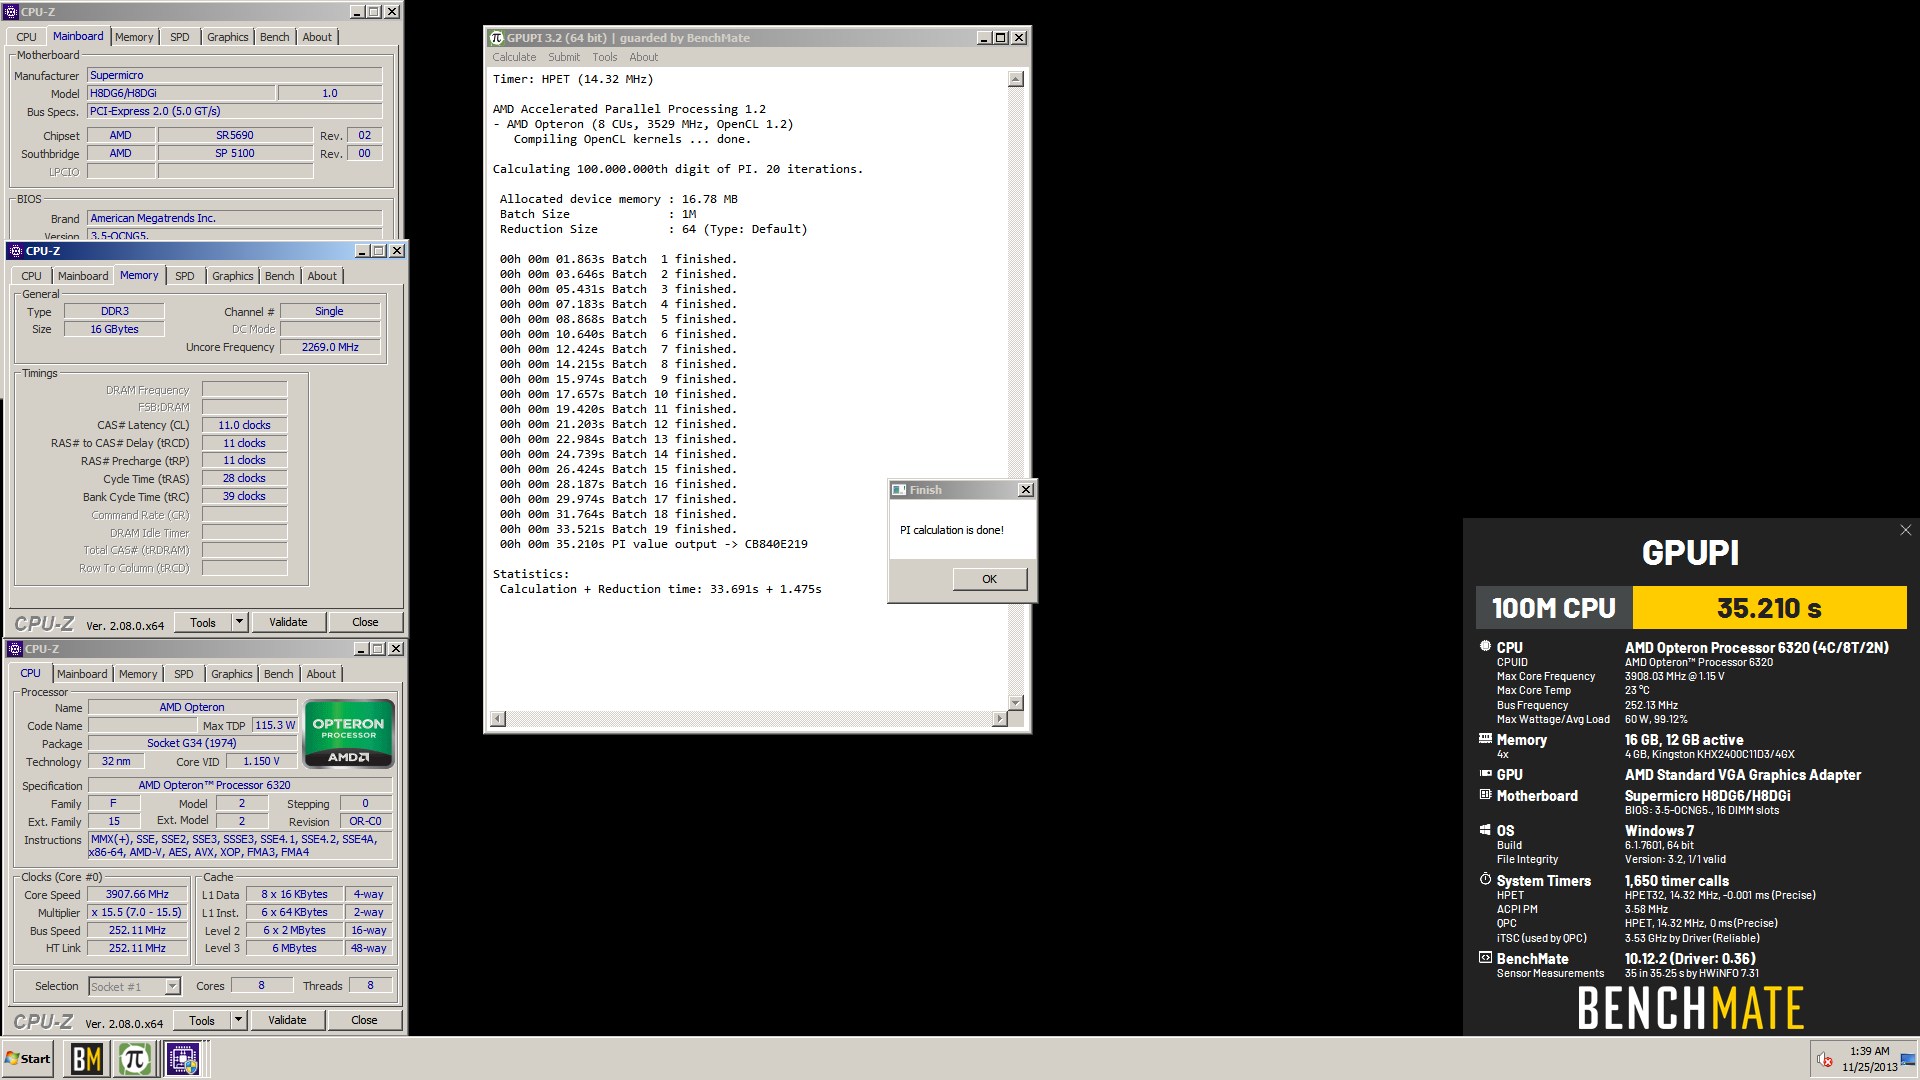
Task: Open Bench tab in Memory CPU-Z window
Action: coord(280,276)
